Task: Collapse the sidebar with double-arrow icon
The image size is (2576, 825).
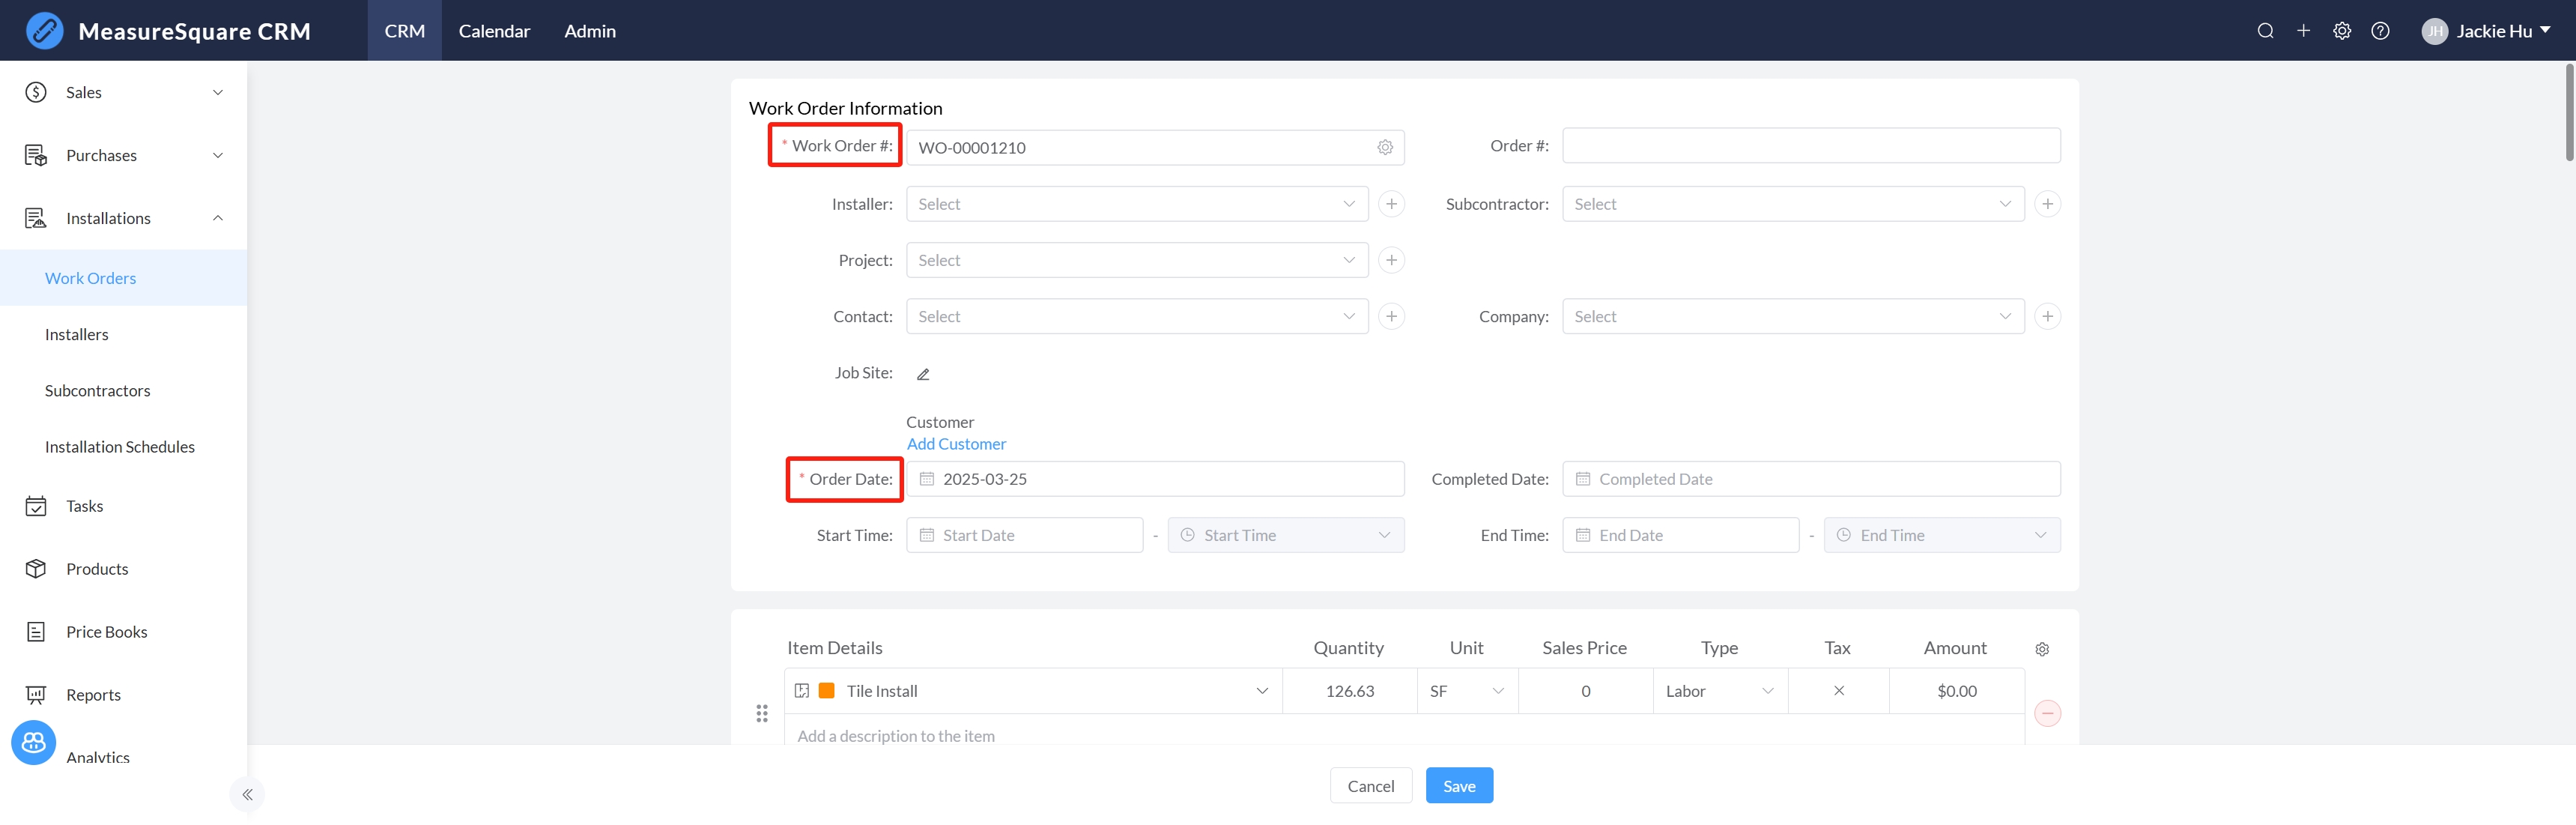Action: (247, 794)
